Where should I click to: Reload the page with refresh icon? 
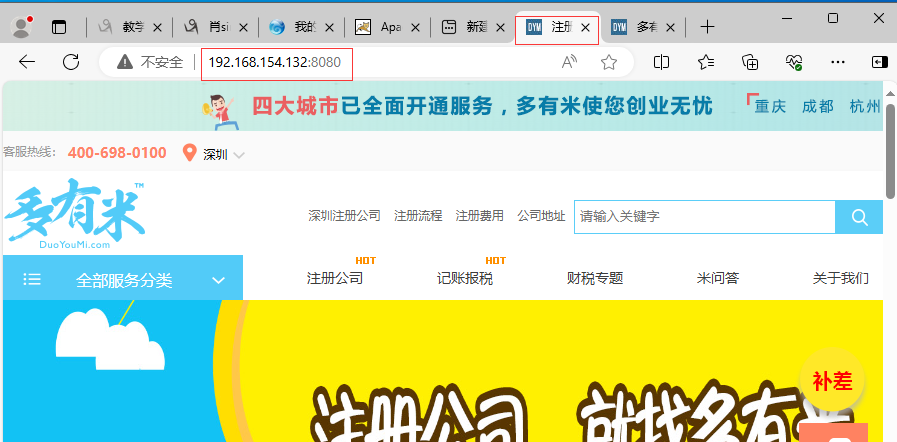(71, 62)
